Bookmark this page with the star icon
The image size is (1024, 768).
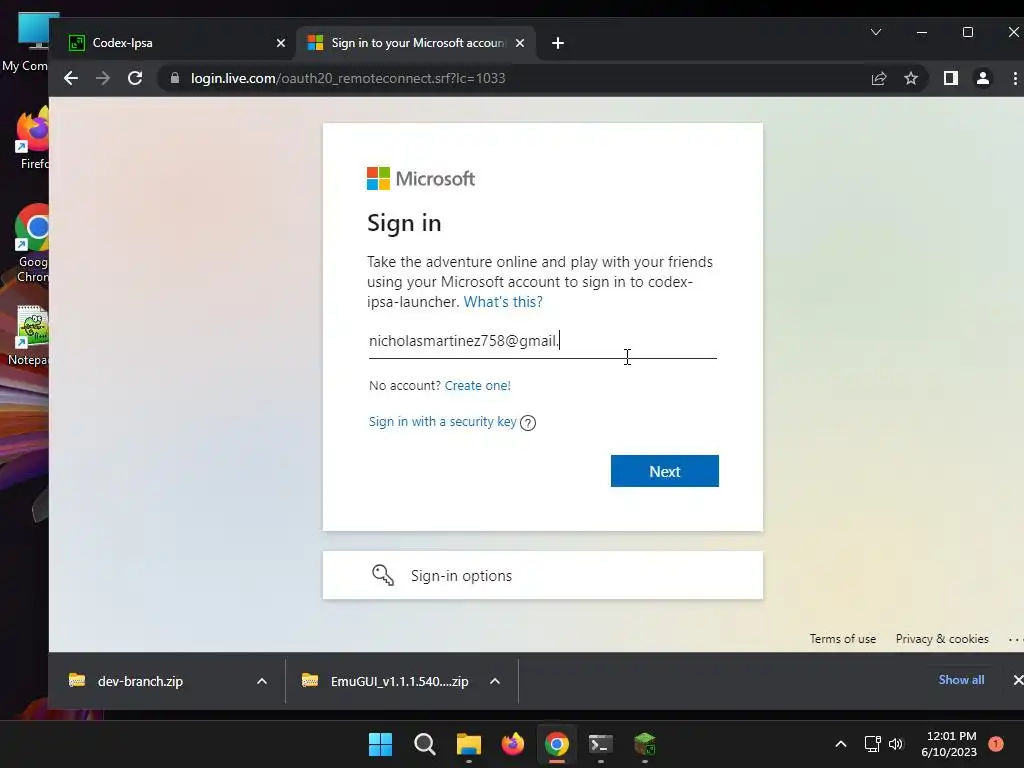click(911, 78)
